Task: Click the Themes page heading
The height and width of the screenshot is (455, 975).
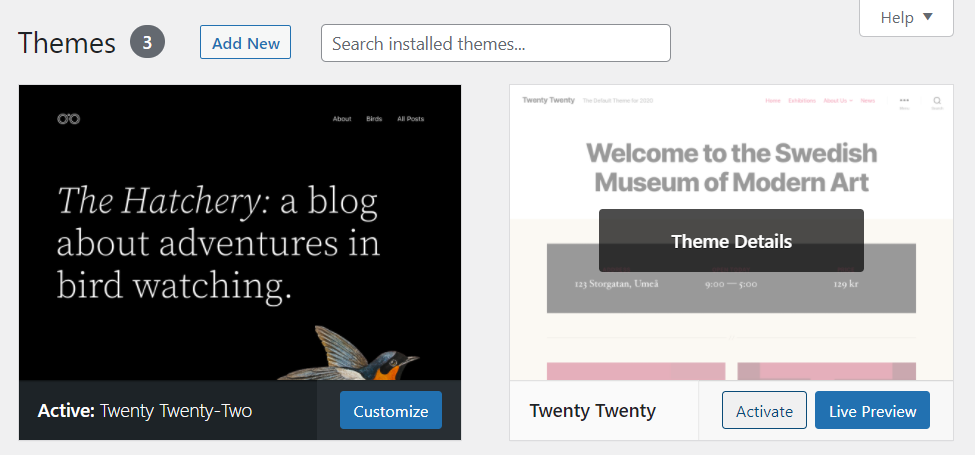Action: [x=67, y=44]
